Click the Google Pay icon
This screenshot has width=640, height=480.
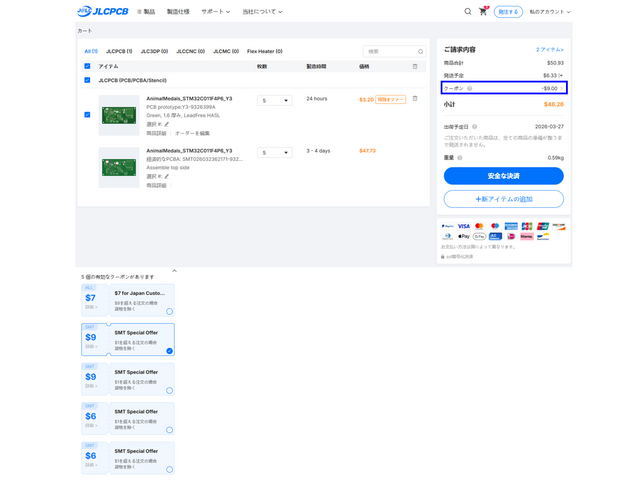tap(479, 236)
